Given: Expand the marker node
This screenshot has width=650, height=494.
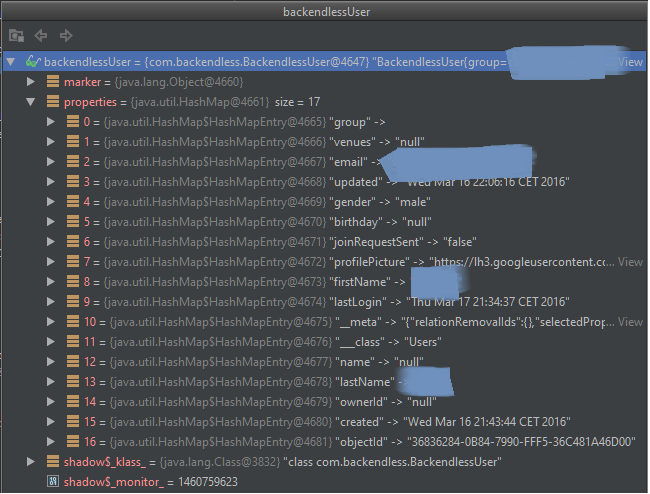Looking at the screenshot, I should click(31, 82).
